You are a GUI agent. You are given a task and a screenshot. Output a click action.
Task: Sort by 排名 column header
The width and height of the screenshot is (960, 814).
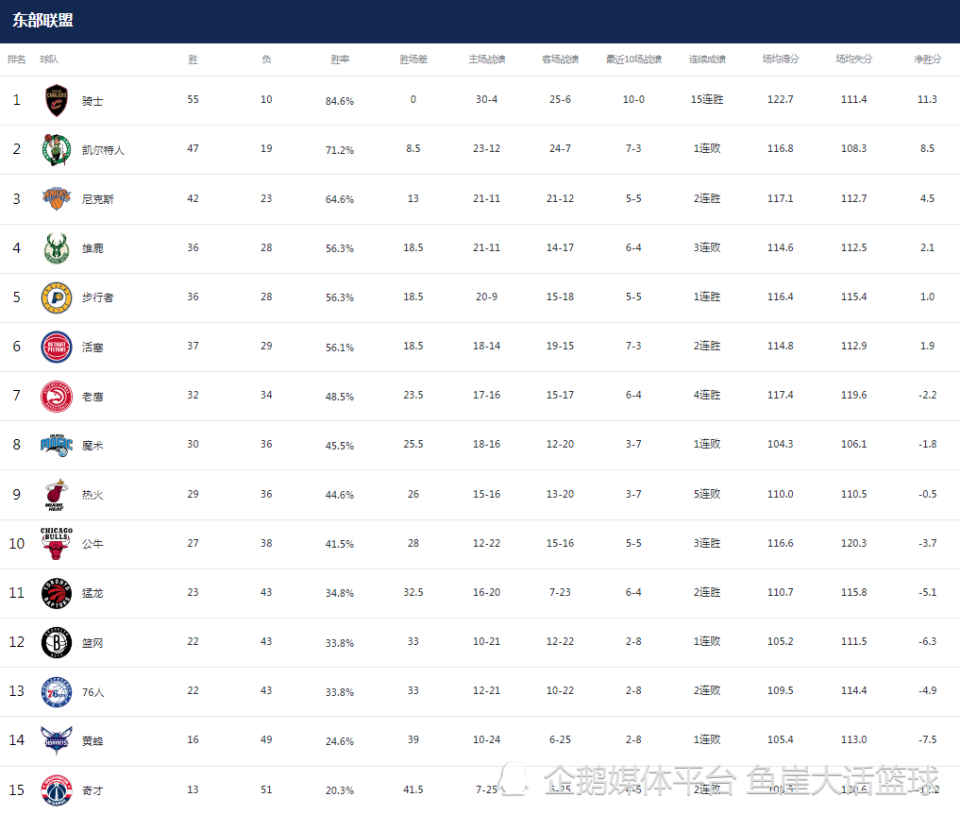(17, 59)
